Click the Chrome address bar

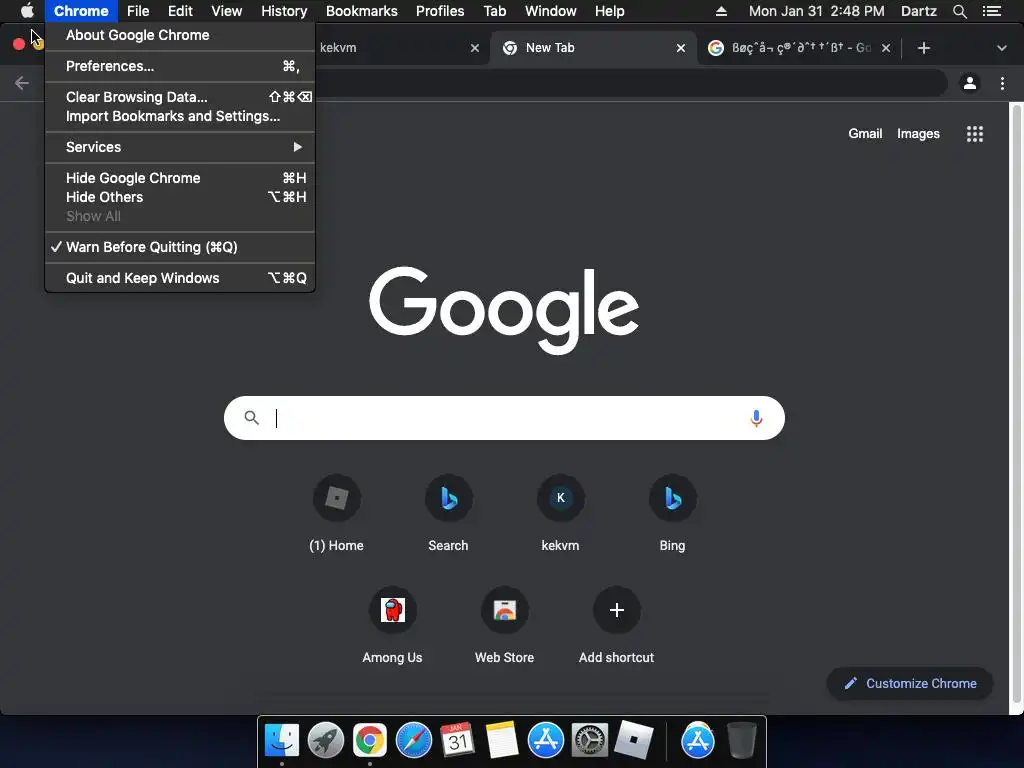pos(630,83)
